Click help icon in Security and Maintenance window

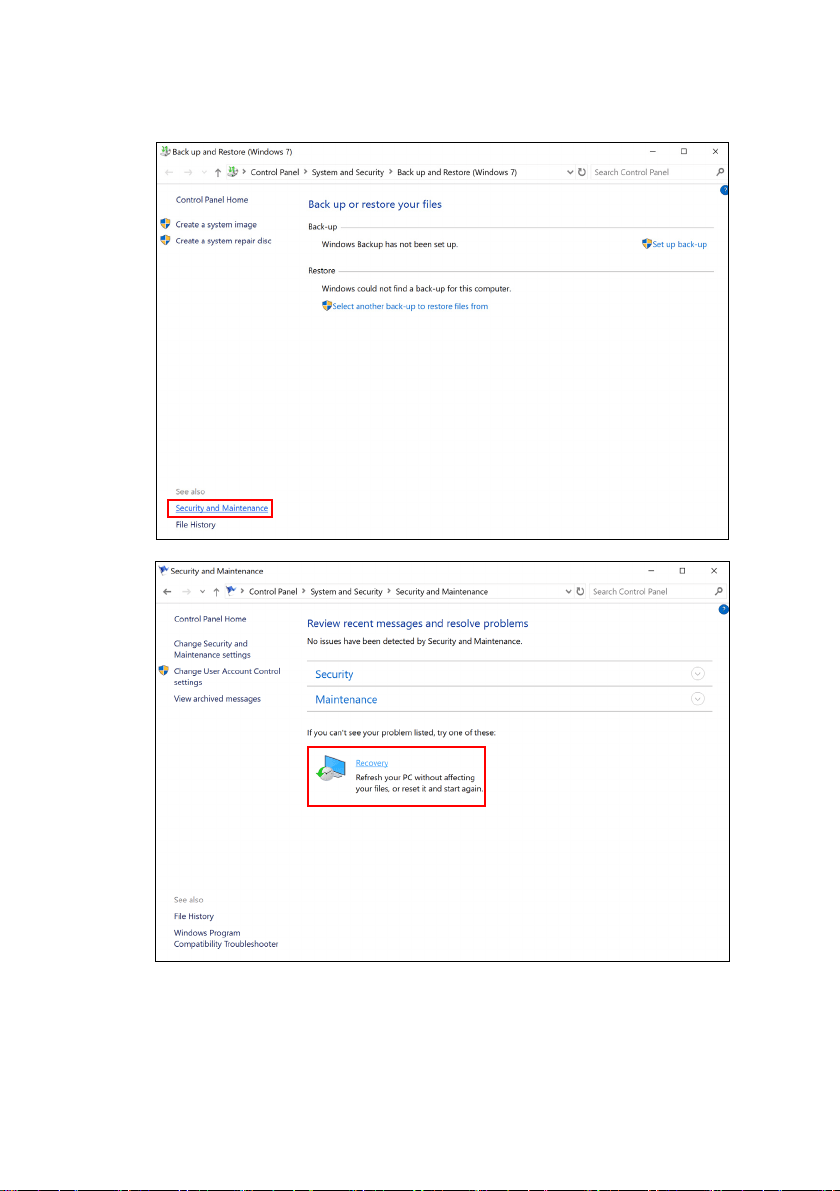pyautogui.click(x=724, y=609)
